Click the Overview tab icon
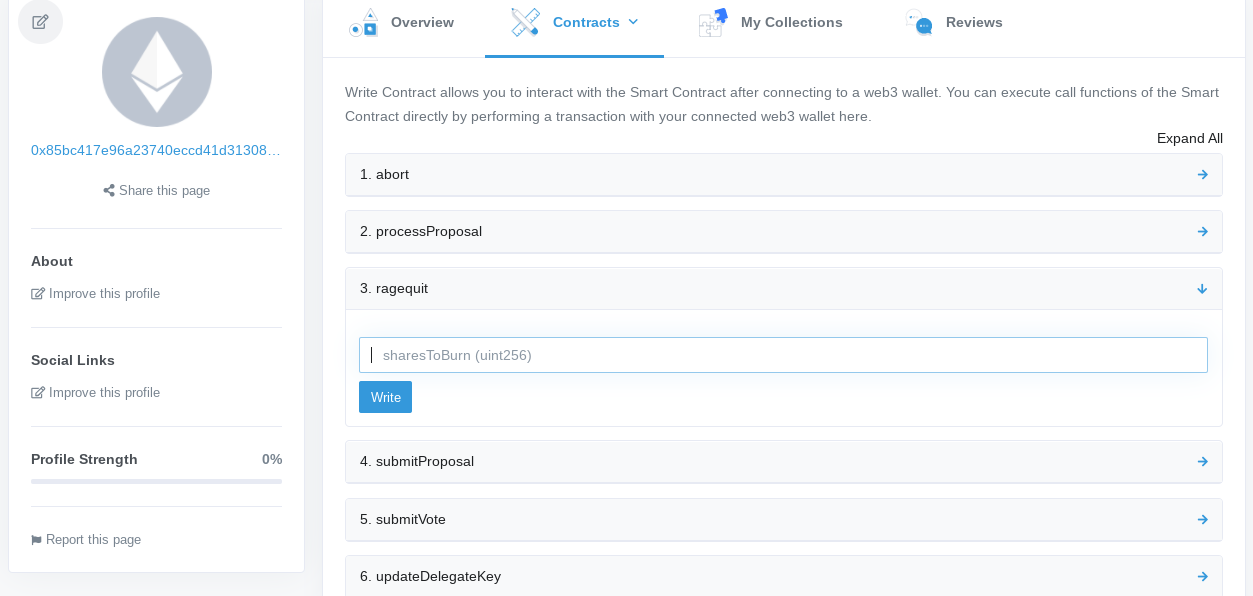Viewport: 1253px width, 596px height. click(363, 22)
